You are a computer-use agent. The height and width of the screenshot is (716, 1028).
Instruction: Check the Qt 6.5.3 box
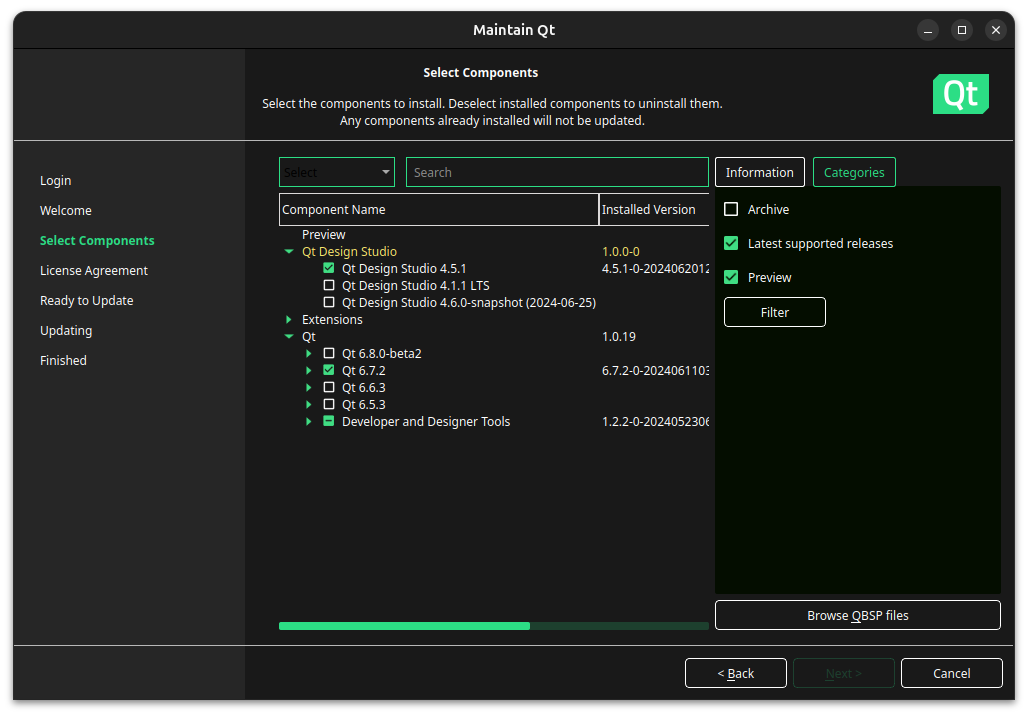328,405
